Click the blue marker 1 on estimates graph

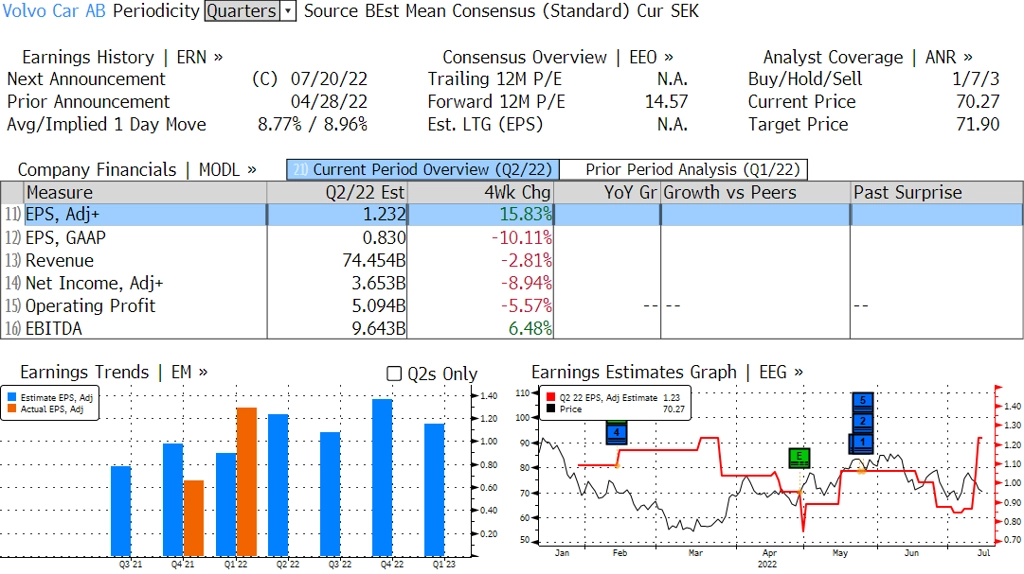[863, 442]
